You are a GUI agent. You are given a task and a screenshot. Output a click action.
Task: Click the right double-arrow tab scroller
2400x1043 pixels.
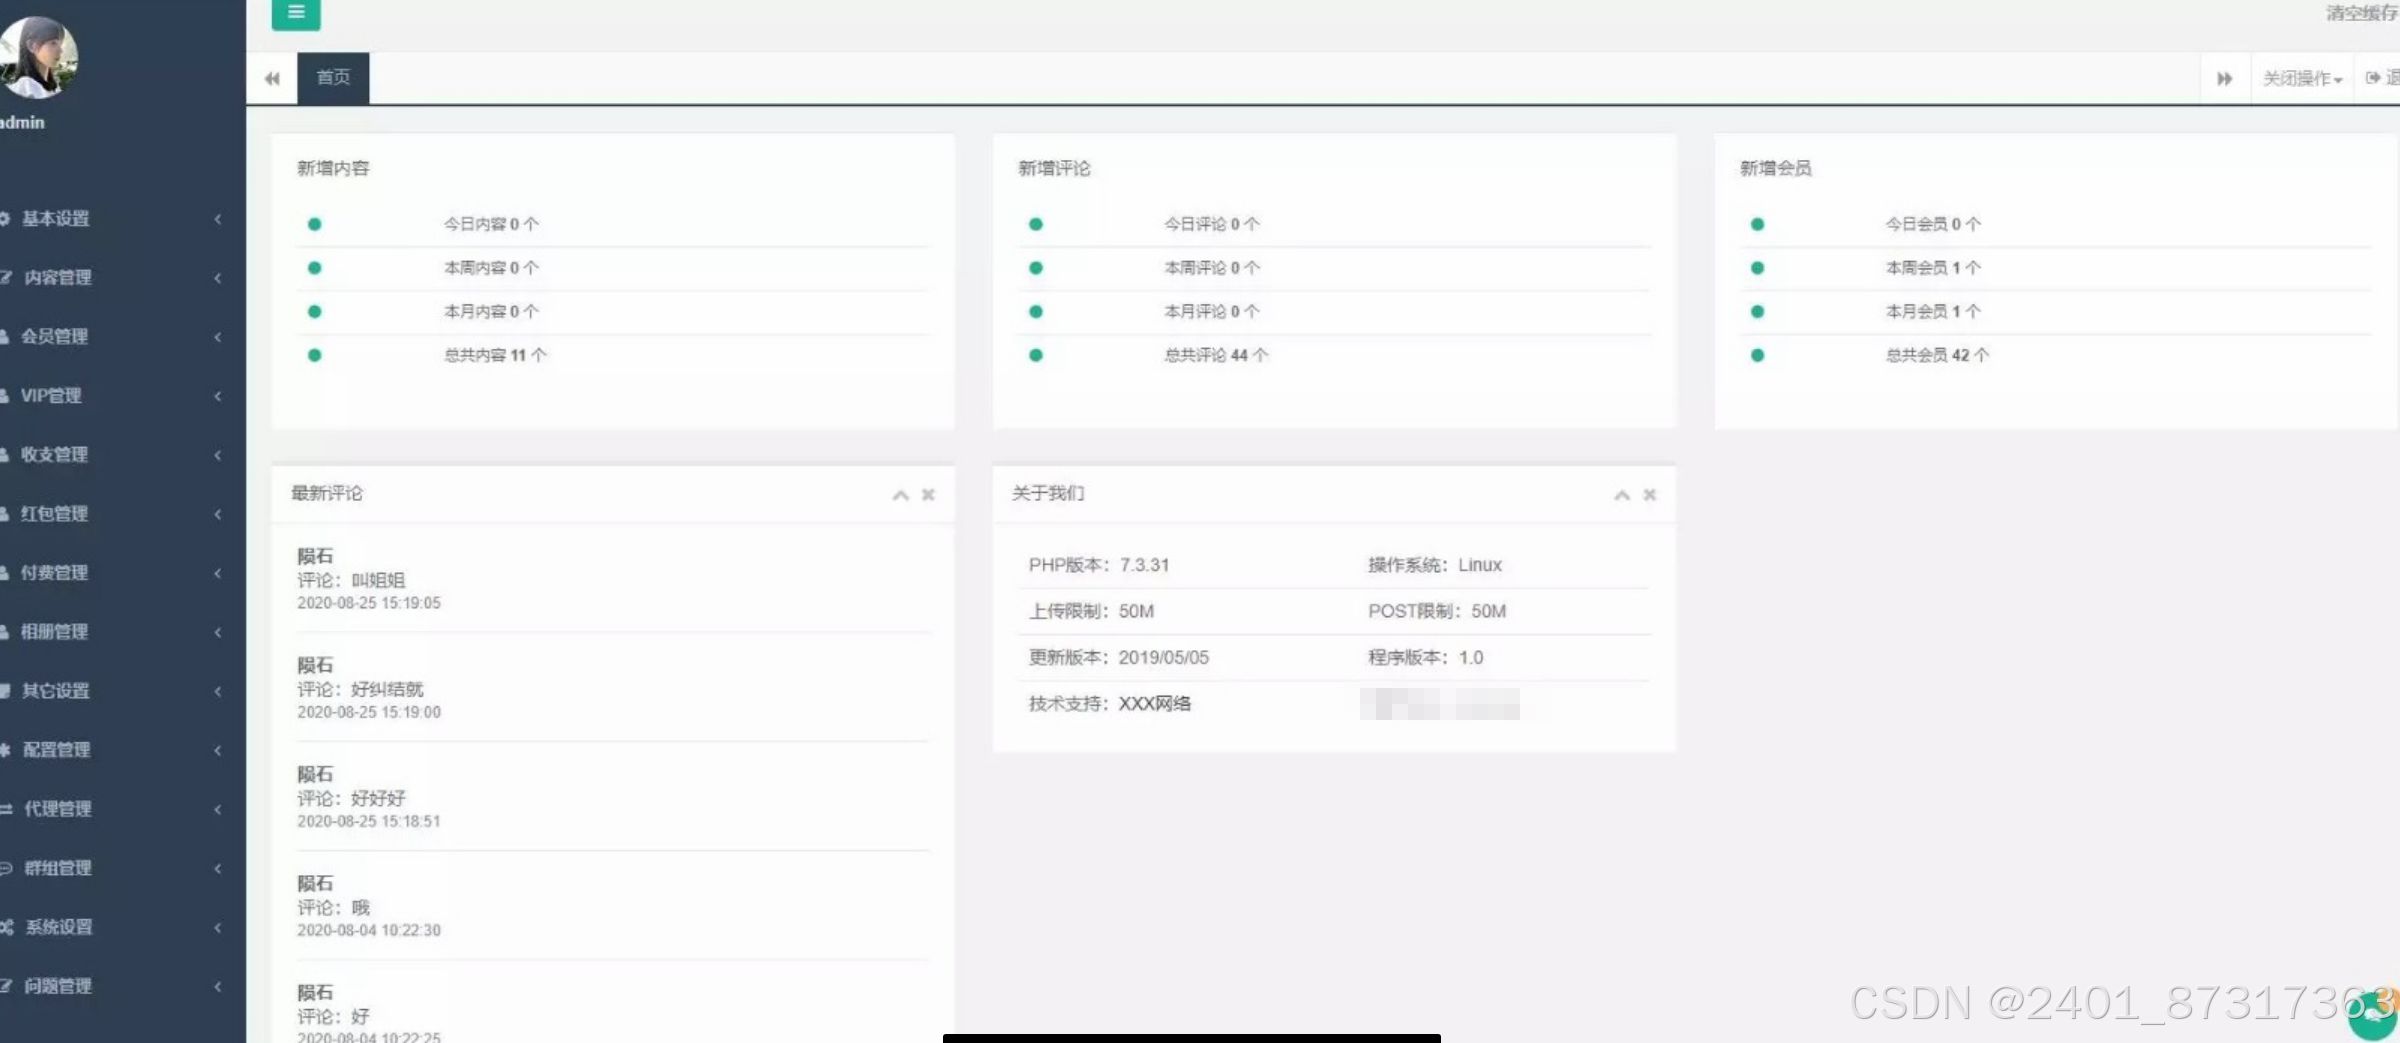tap(2224, 77)
